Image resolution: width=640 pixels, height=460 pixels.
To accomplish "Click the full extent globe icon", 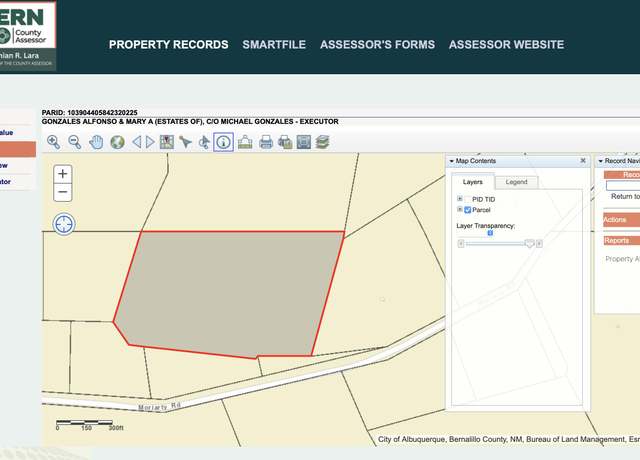I will pyautogui.click(x=118, y=142).
